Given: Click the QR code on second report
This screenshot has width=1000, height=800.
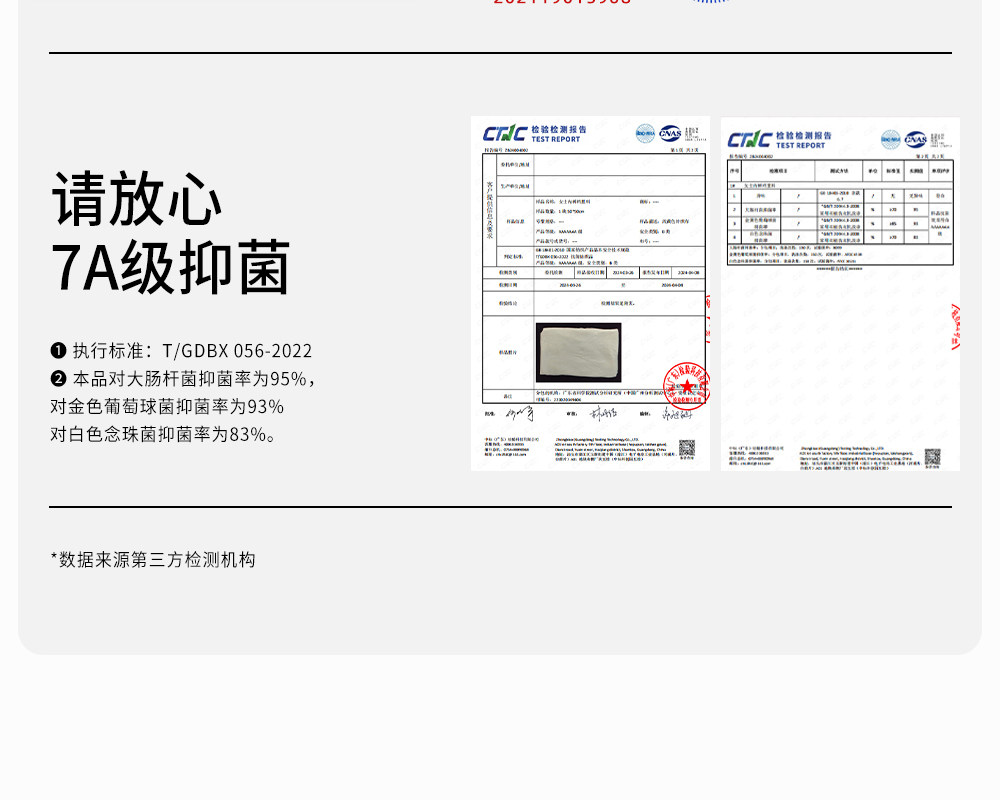Looking at the screenshot, I should click(x=932, y=457).
